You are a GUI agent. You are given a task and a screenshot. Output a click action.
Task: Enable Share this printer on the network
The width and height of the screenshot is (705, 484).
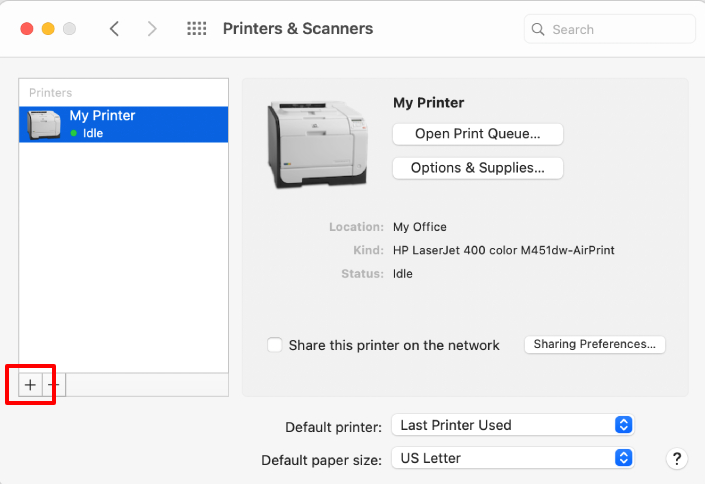[275, 345]
